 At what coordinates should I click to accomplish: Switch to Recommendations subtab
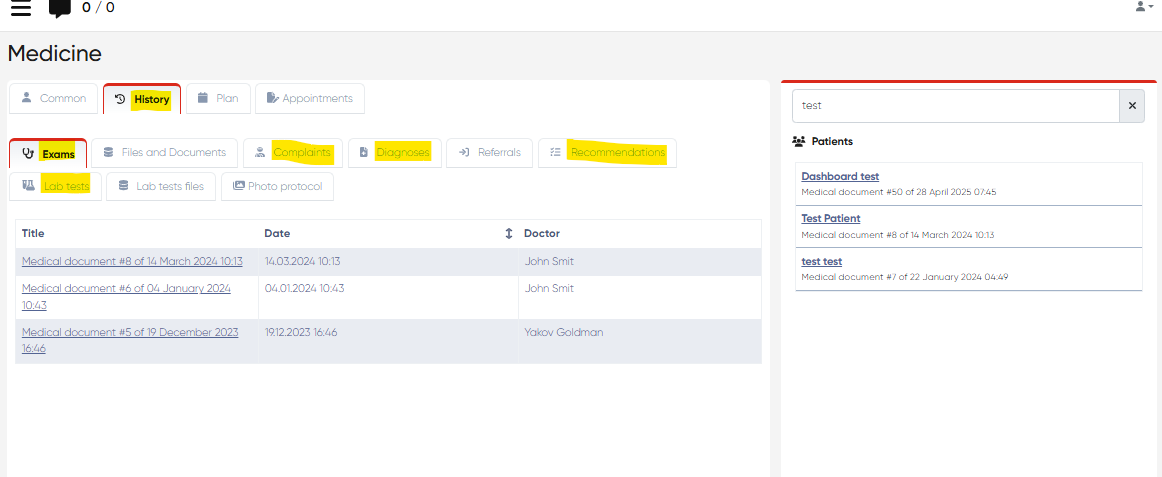pos(607,153)
